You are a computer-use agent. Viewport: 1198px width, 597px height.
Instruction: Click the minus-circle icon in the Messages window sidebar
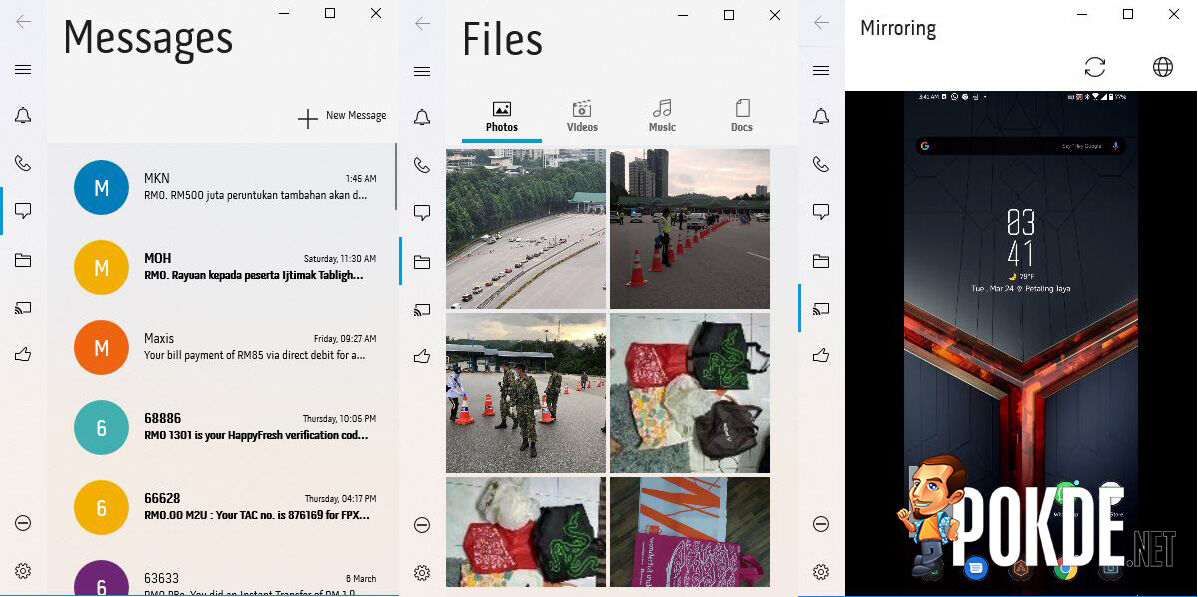tap(23, 523)
